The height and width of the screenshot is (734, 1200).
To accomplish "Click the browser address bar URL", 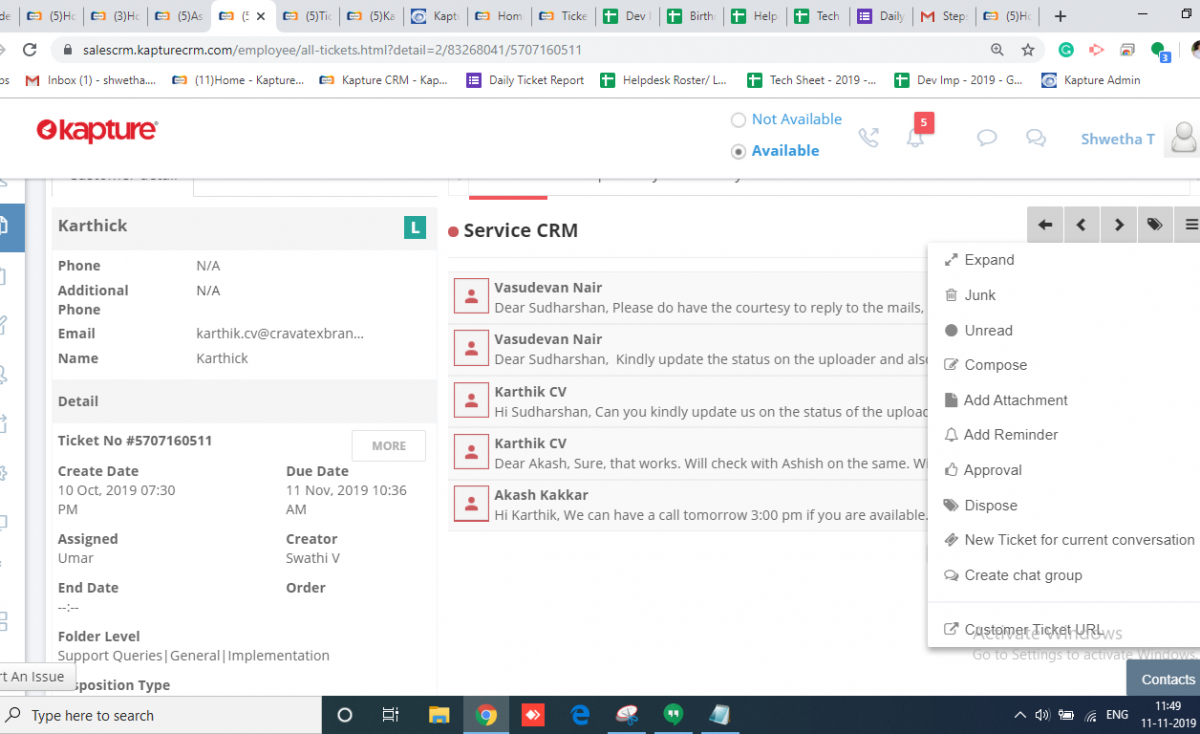I will point(330,50).
